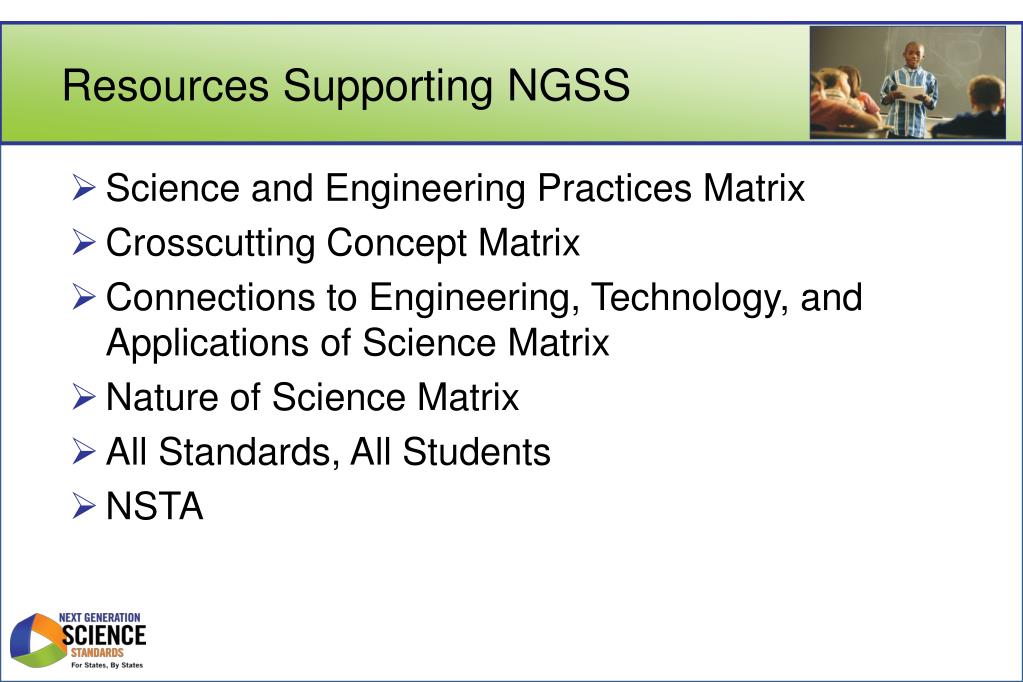Image resolution: width=1023 pixels, height=682 pixels.
Task: Click the arrow bullet beside All Standards, All Students
Action: pos(84,452)
